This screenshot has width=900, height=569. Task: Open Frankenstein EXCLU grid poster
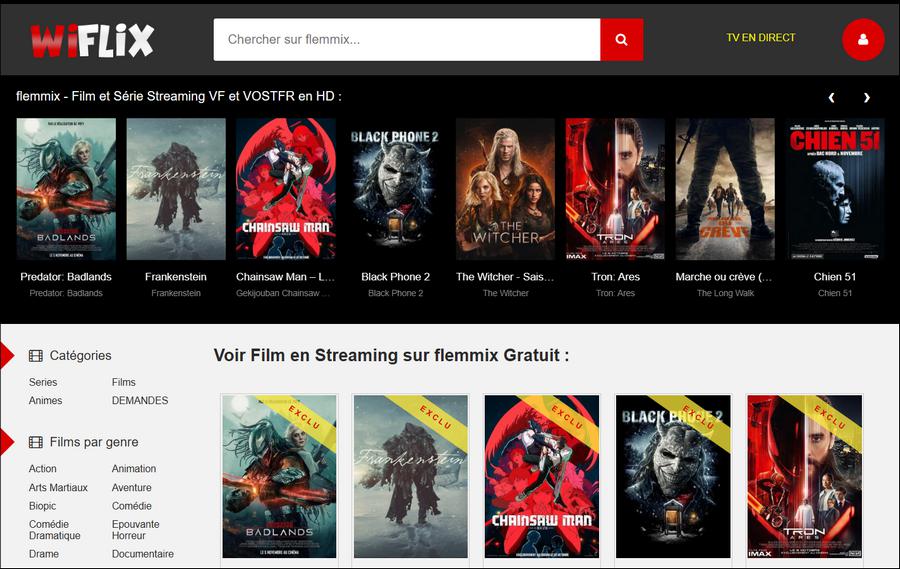click(x=410, y=477)
